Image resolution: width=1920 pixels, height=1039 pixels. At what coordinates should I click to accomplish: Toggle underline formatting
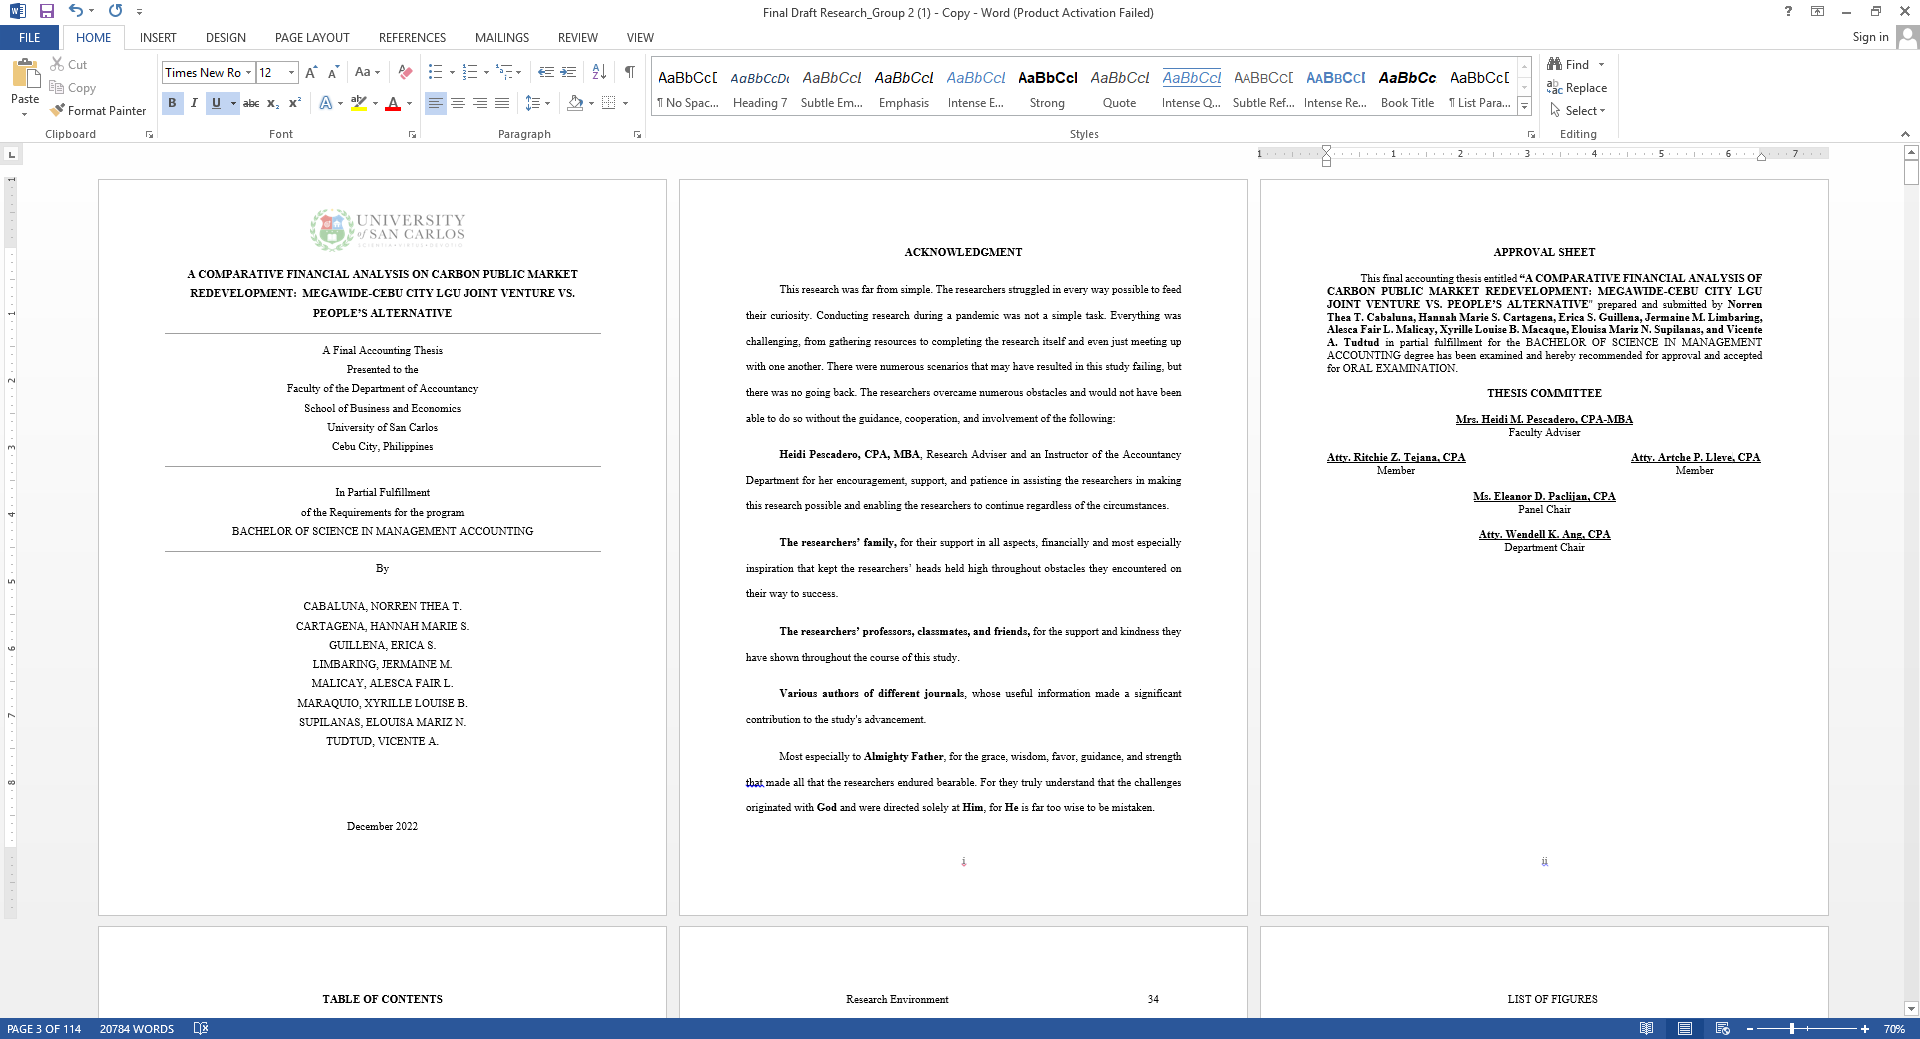tap(216, 103)
